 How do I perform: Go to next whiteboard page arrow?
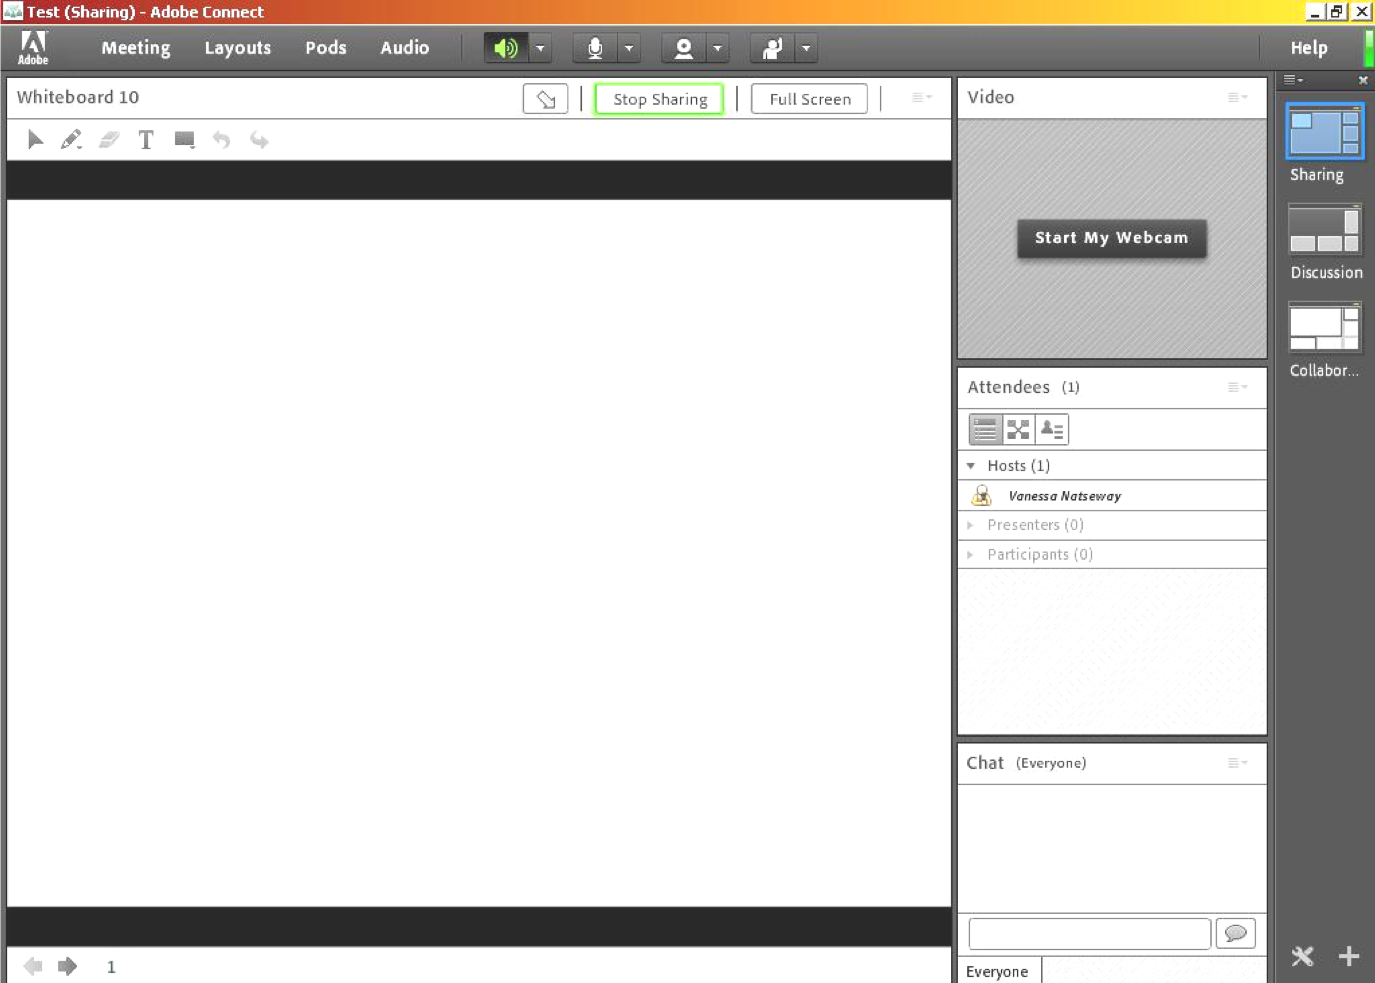[67, 966]
